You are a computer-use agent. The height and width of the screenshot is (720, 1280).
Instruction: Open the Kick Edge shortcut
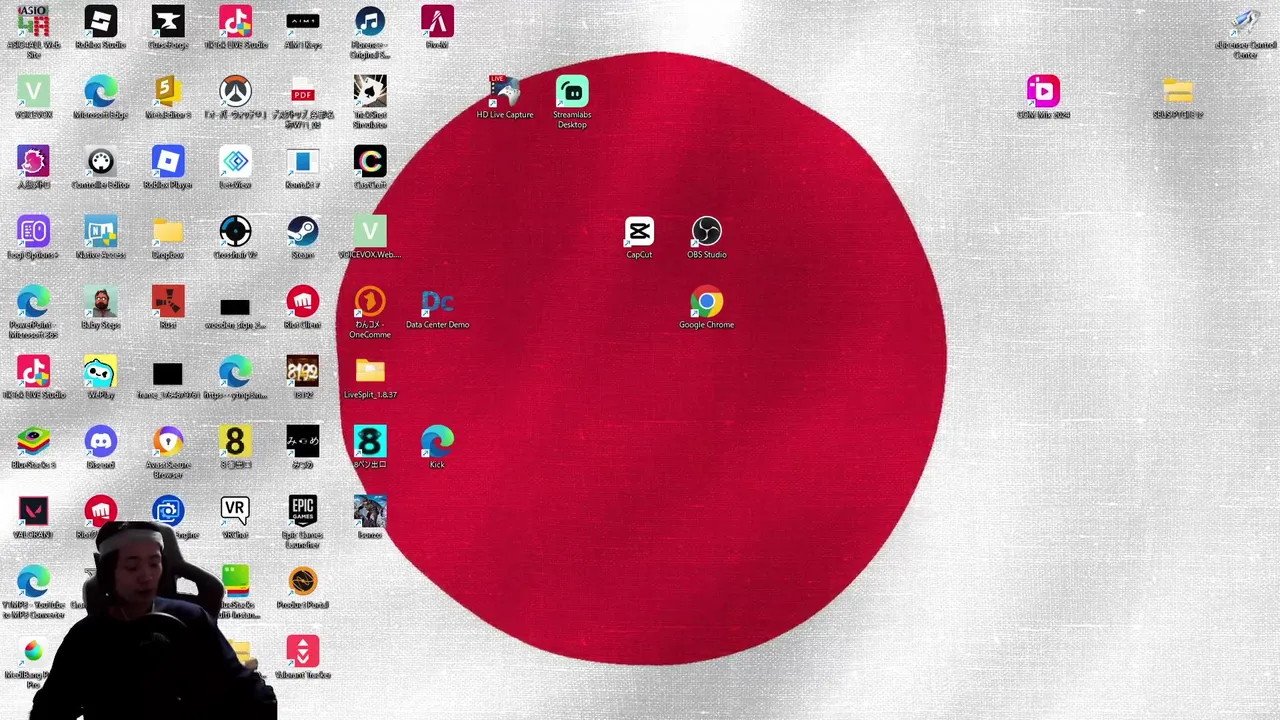click(437, 442)
